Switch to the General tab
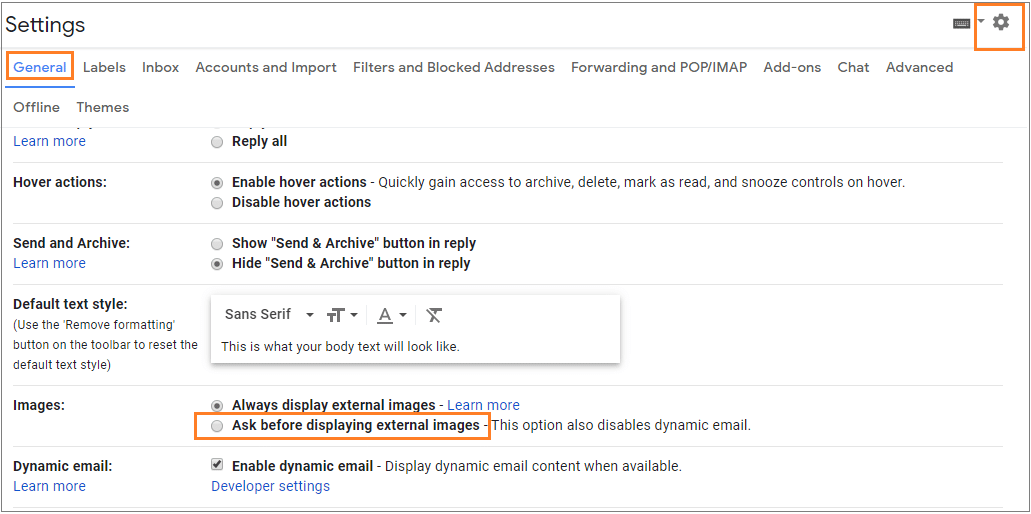Viewport: 1031px width, 514px height. 39,67
